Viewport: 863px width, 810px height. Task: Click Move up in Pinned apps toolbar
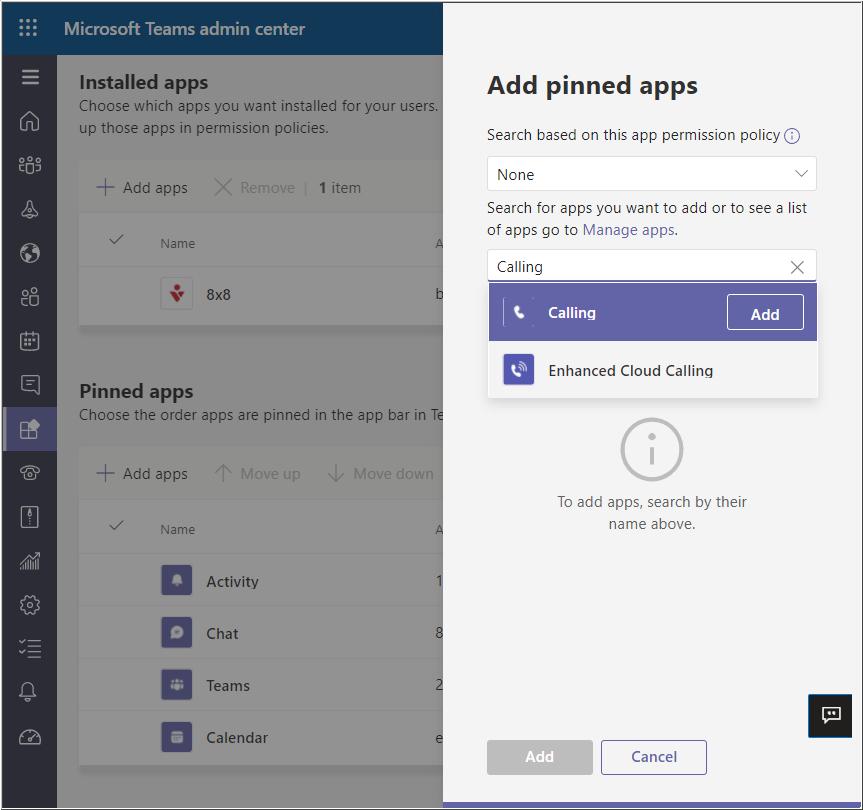(258, 474)
